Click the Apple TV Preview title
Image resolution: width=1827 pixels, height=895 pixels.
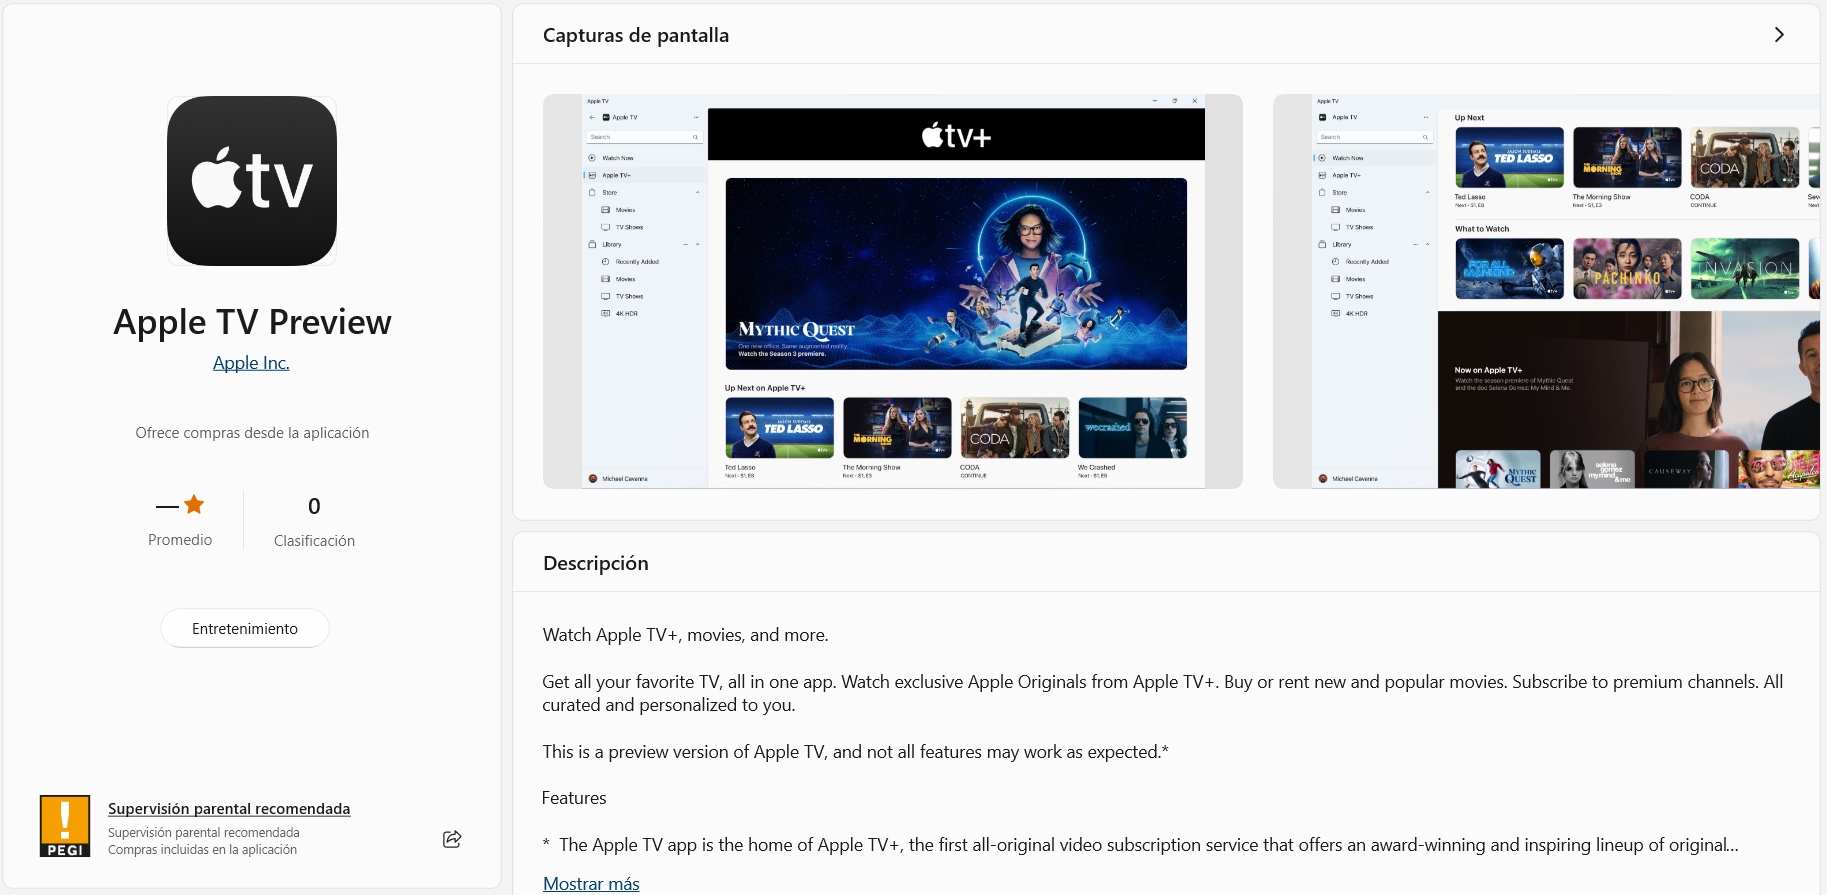point(252,322)
